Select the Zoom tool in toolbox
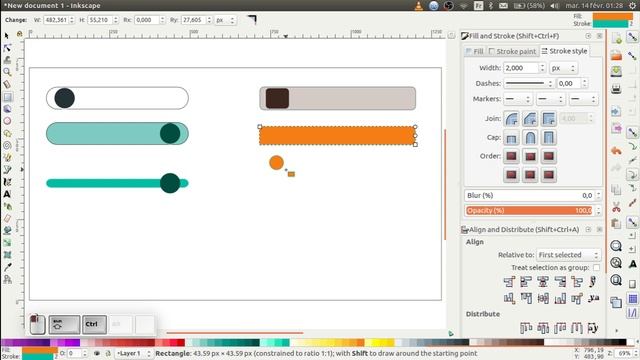Screen dimensions: 640x360 tap(7, 72)
